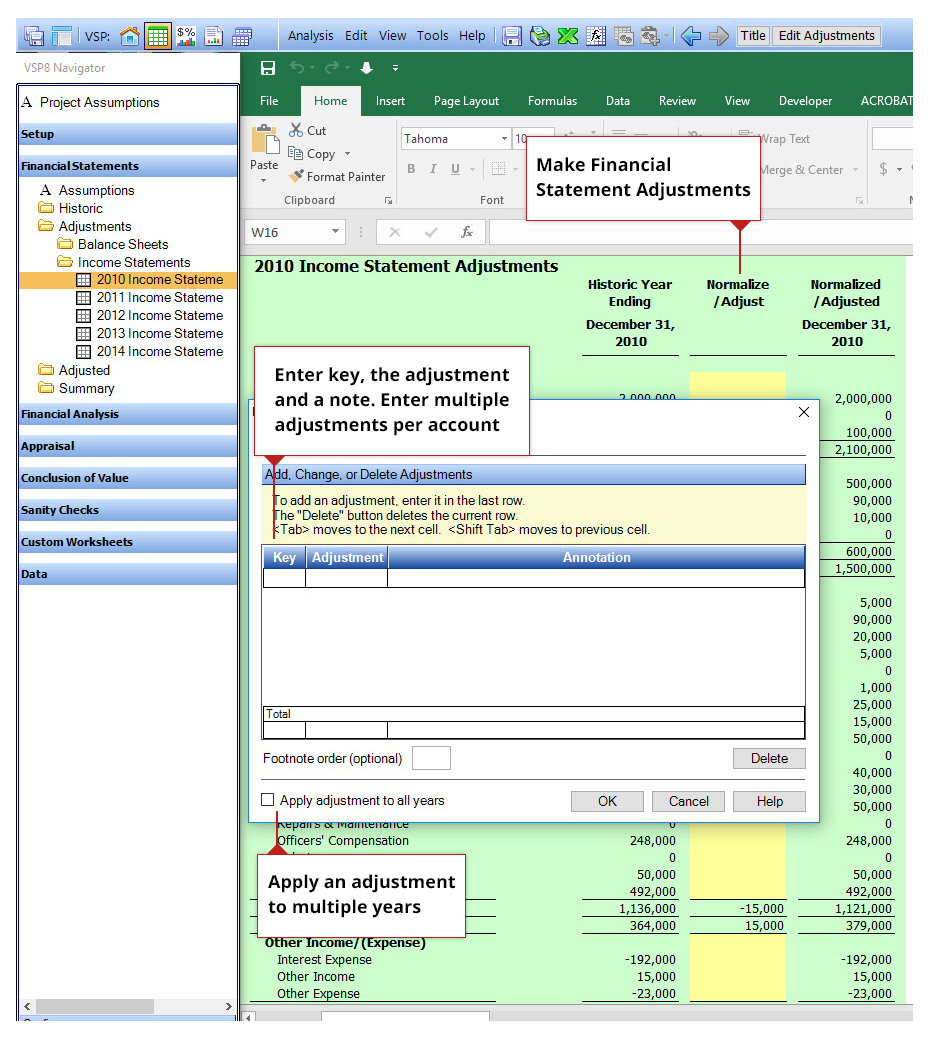928x1038 pixels.
Task: Expand the Sanity Checks section
Action: coord(128,510)
